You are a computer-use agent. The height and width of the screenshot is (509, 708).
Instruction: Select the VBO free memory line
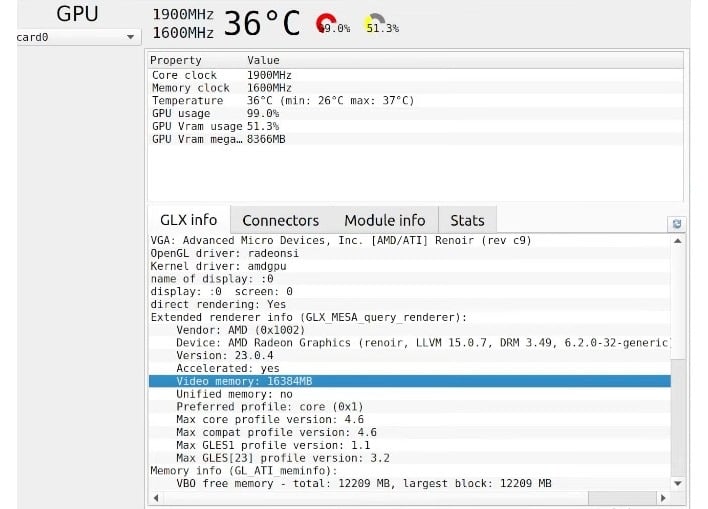410,483
